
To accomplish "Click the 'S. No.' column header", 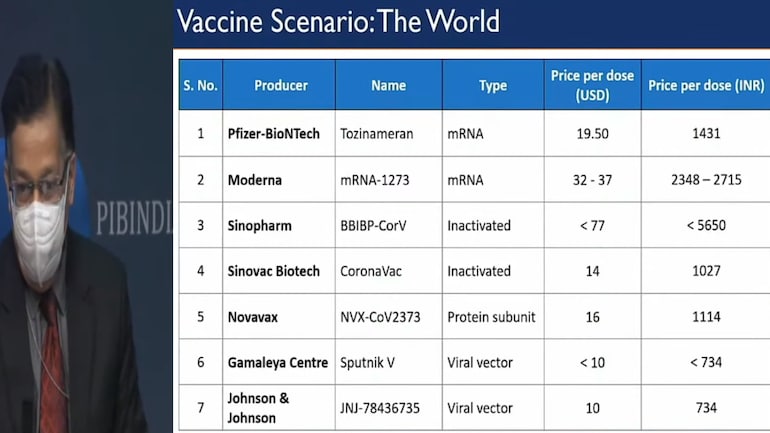I will pos(200,86).
